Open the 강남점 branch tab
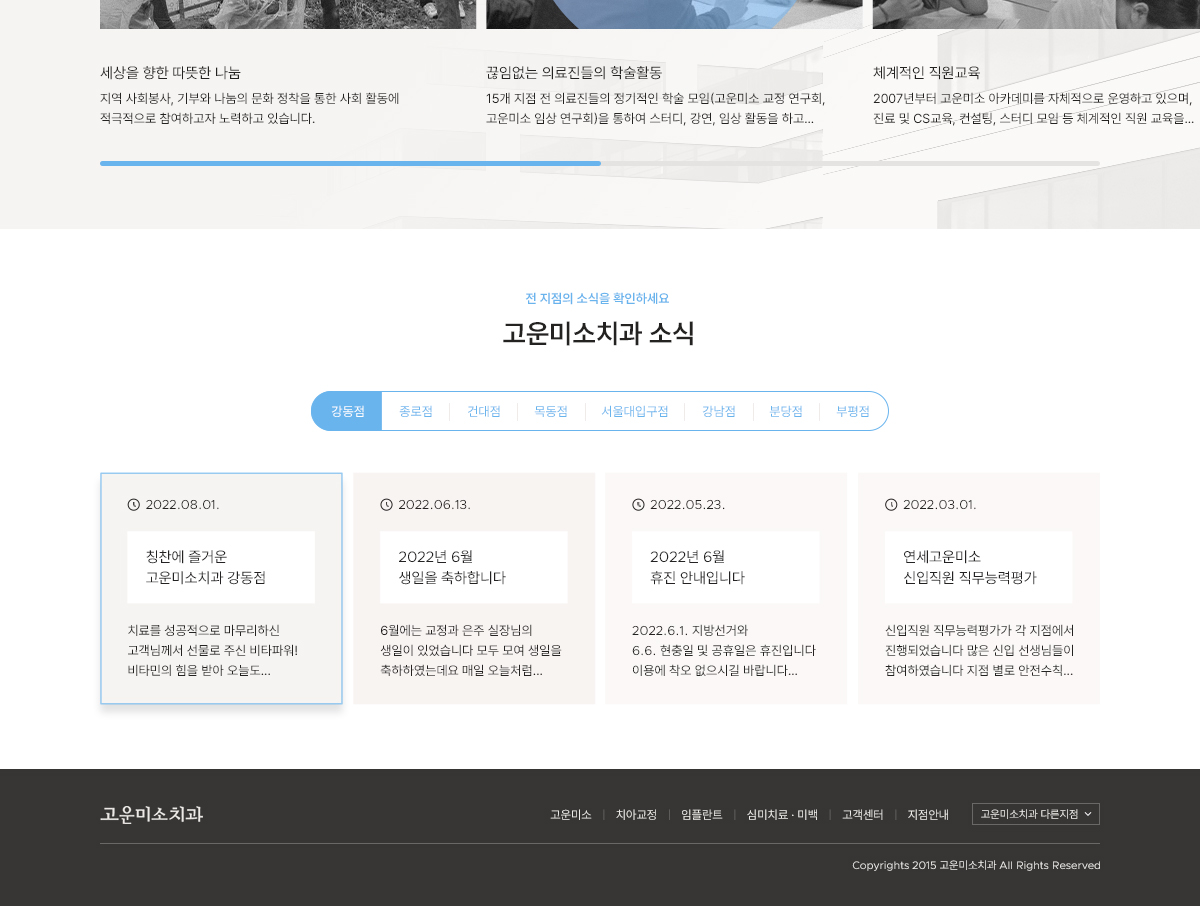The image size is (1200, 906). 718,411
